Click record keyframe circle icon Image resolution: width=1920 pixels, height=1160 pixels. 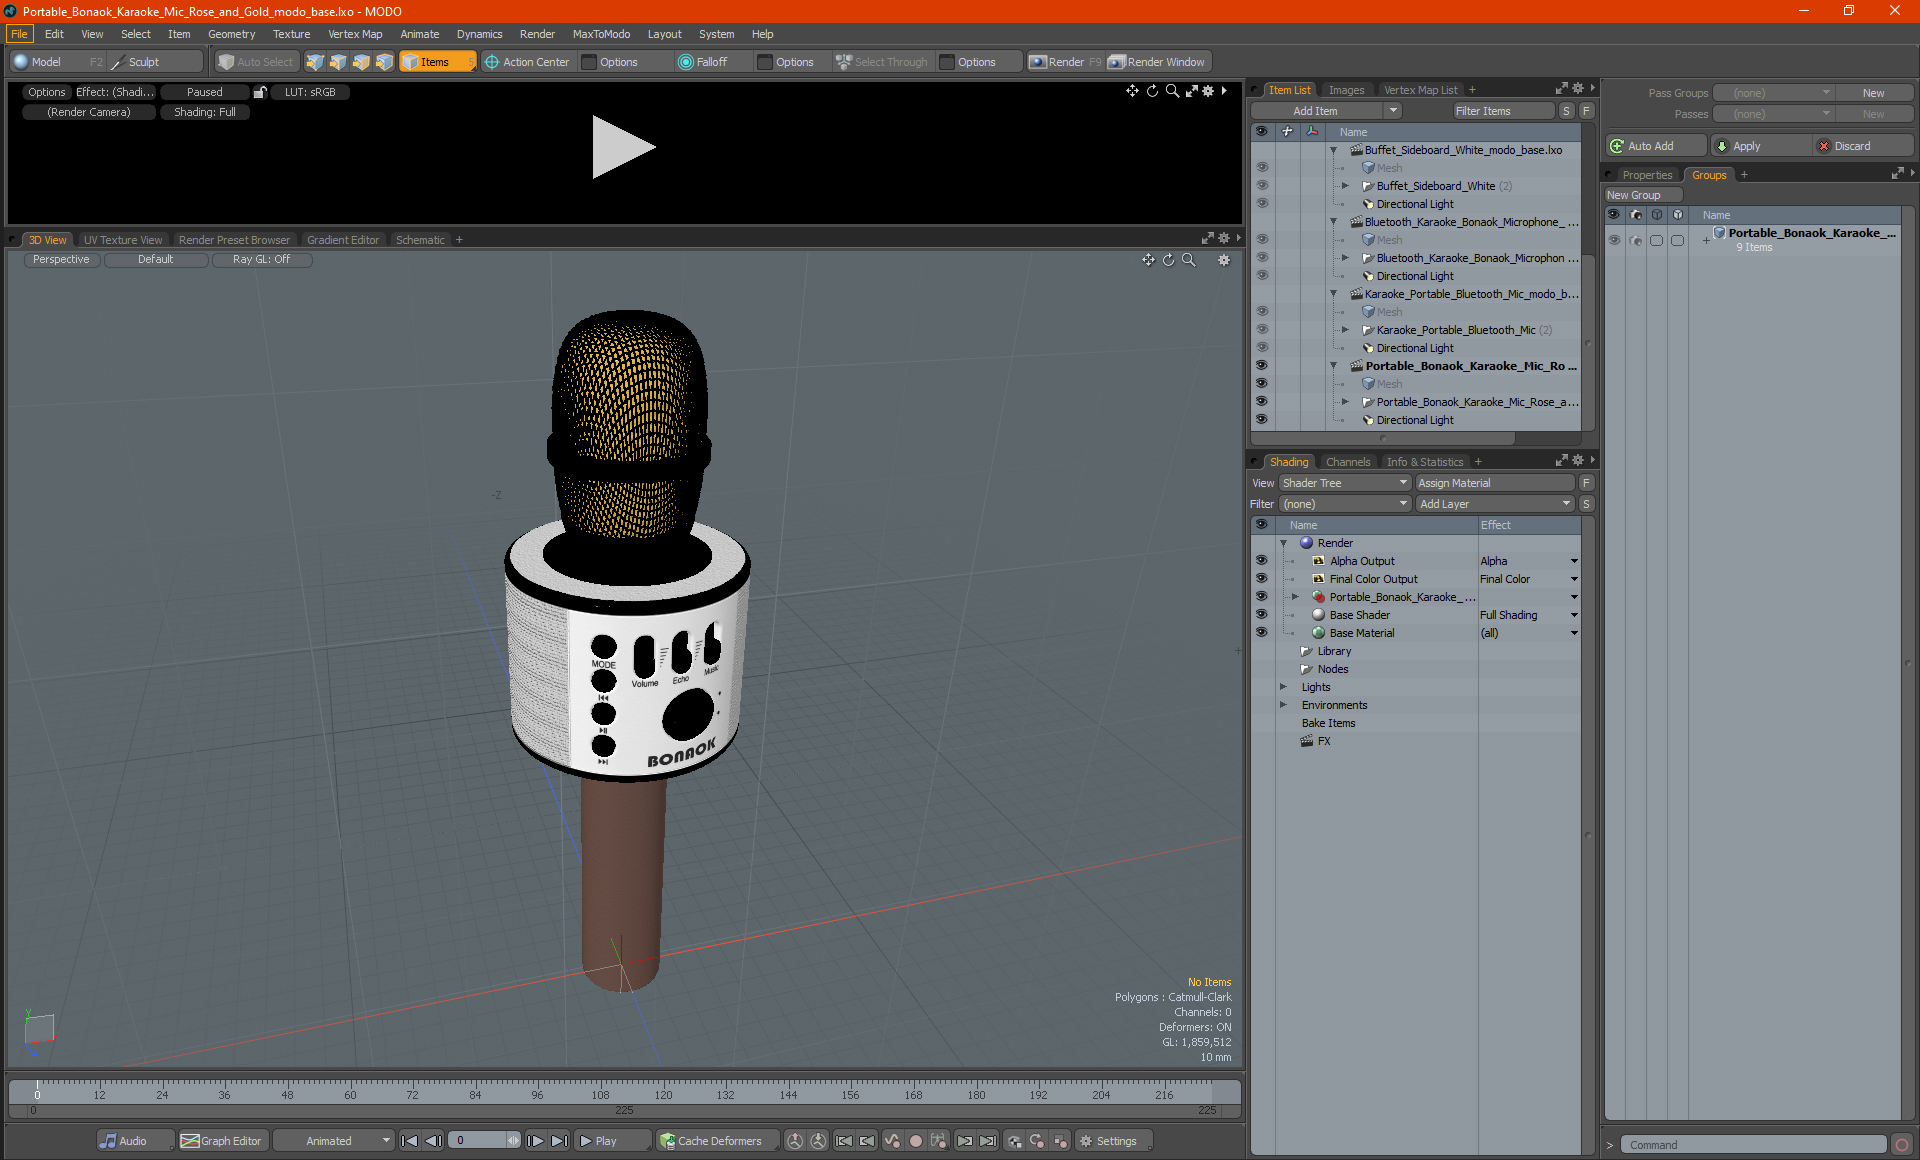pos(915,1141)
